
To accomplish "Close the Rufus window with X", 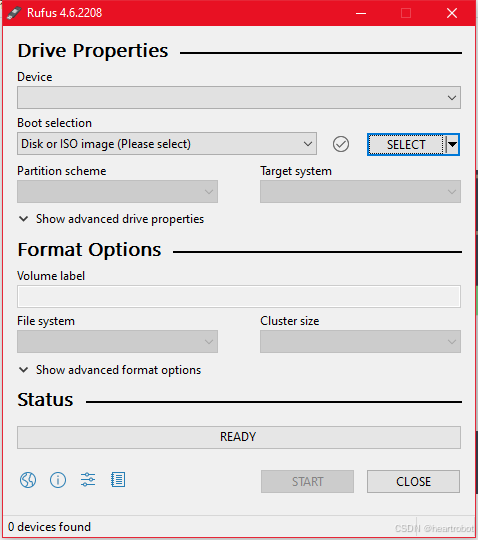I will [x=452, y=13].
